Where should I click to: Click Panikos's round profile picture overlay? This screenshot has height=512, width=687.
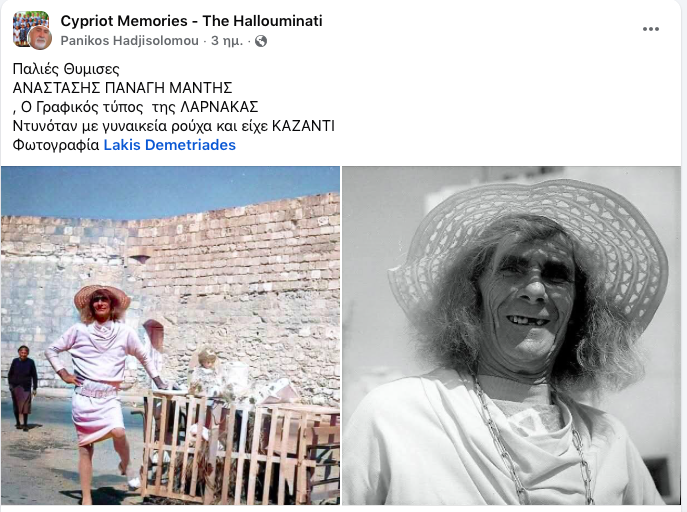(40, 38)
